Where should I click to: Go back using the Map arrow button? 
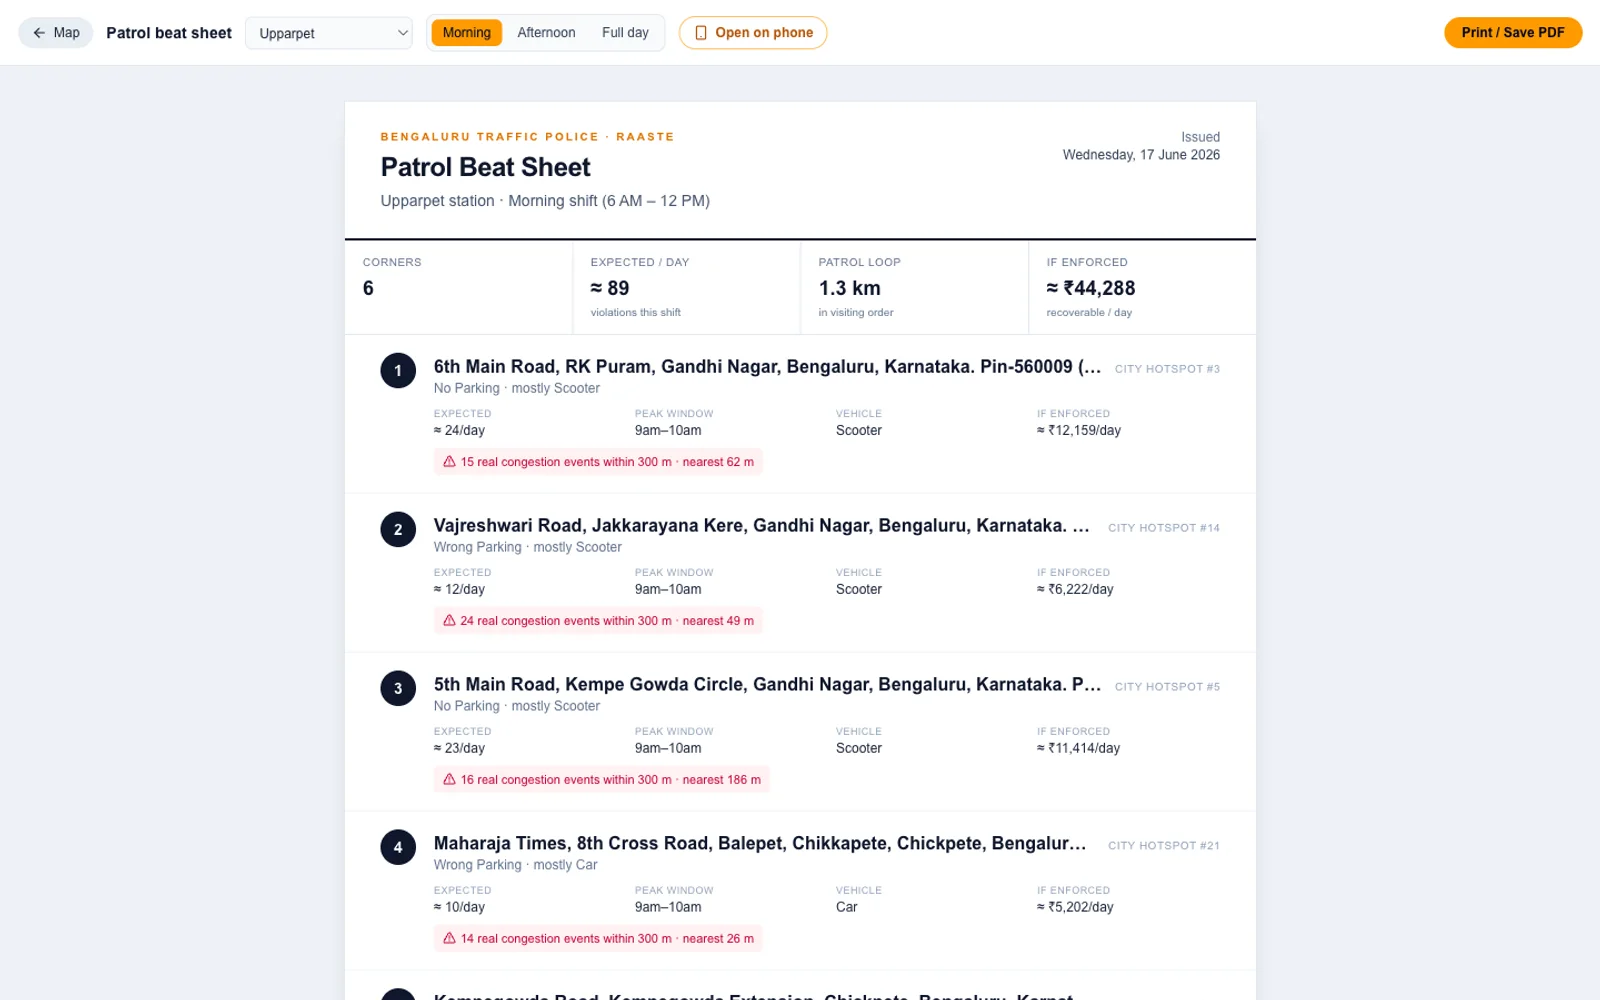56,33
